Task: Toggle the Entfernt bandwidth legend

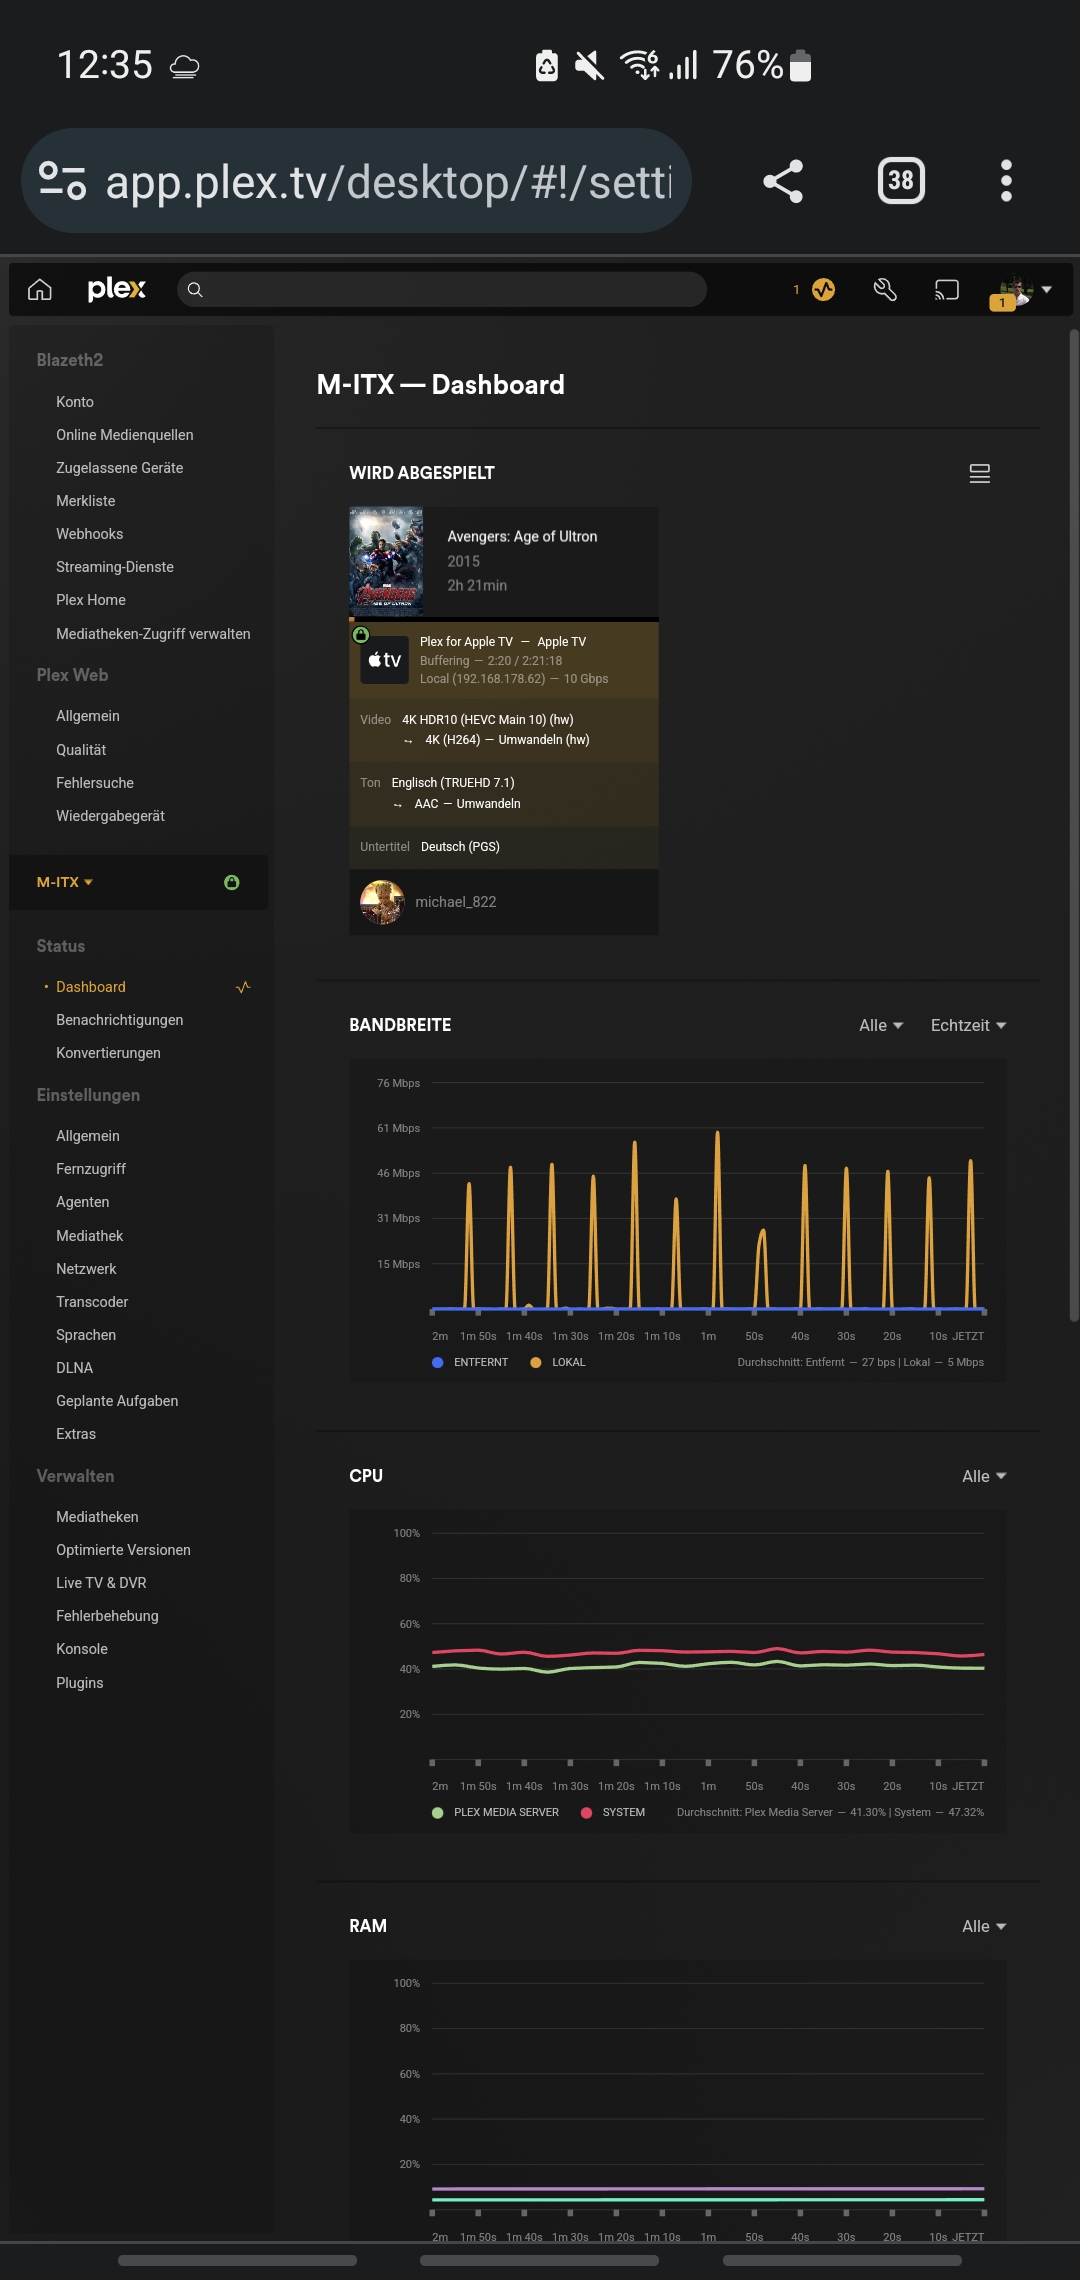Action: pos(470,1362)
